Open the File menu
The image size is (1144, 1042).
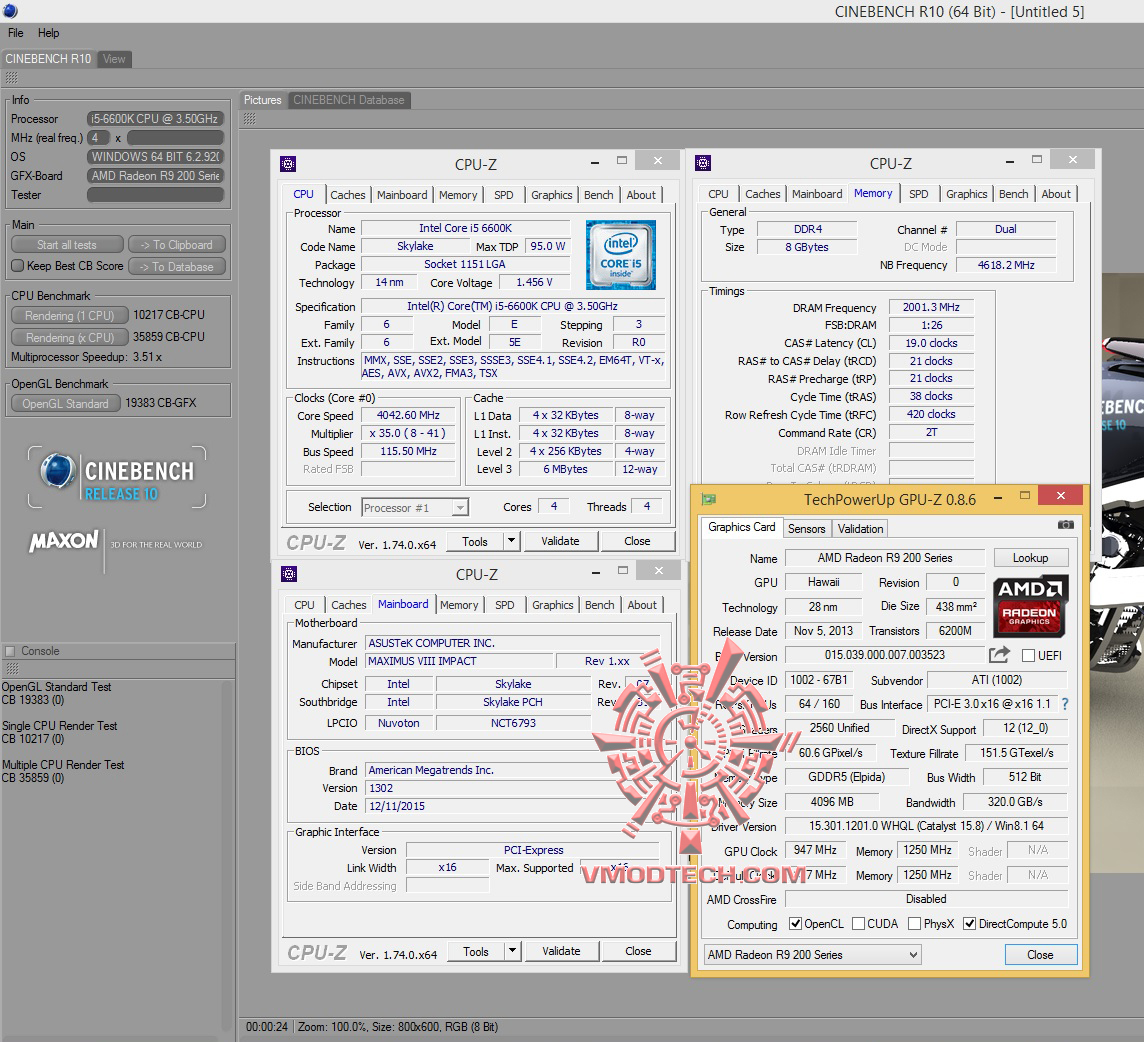[x=16, y=33]
